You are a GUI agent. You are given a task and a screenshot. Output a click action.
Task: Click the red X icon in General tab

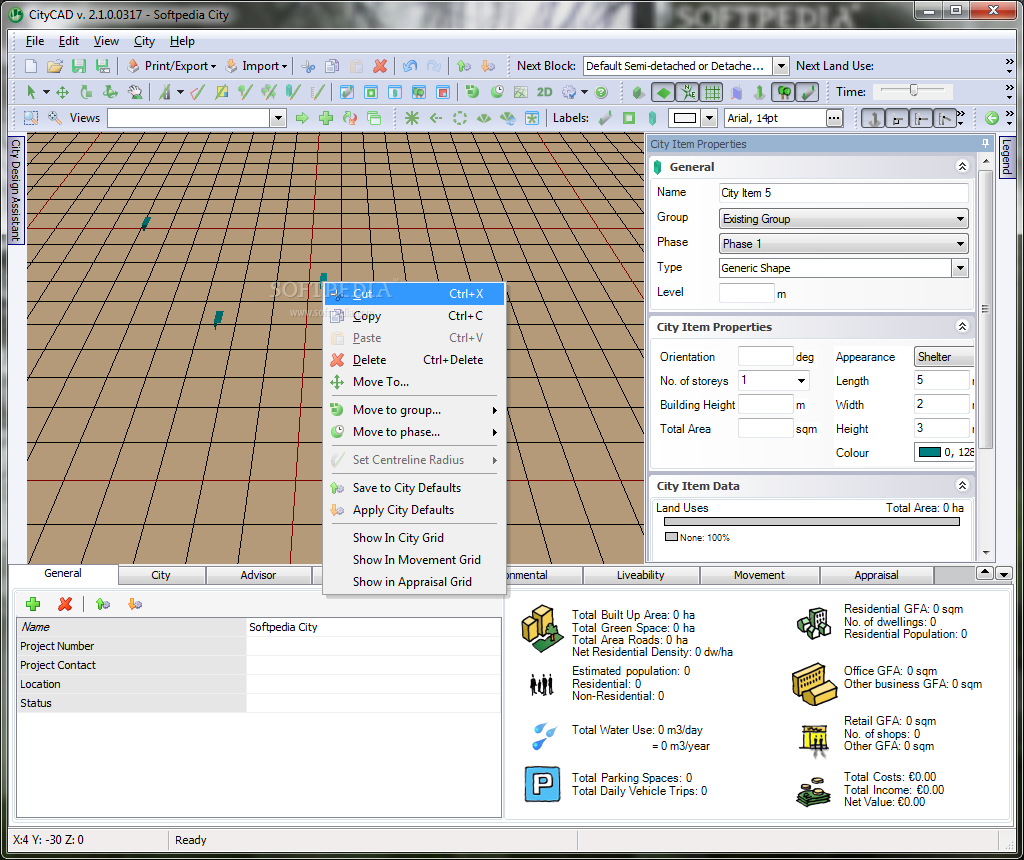click(65, 604)
